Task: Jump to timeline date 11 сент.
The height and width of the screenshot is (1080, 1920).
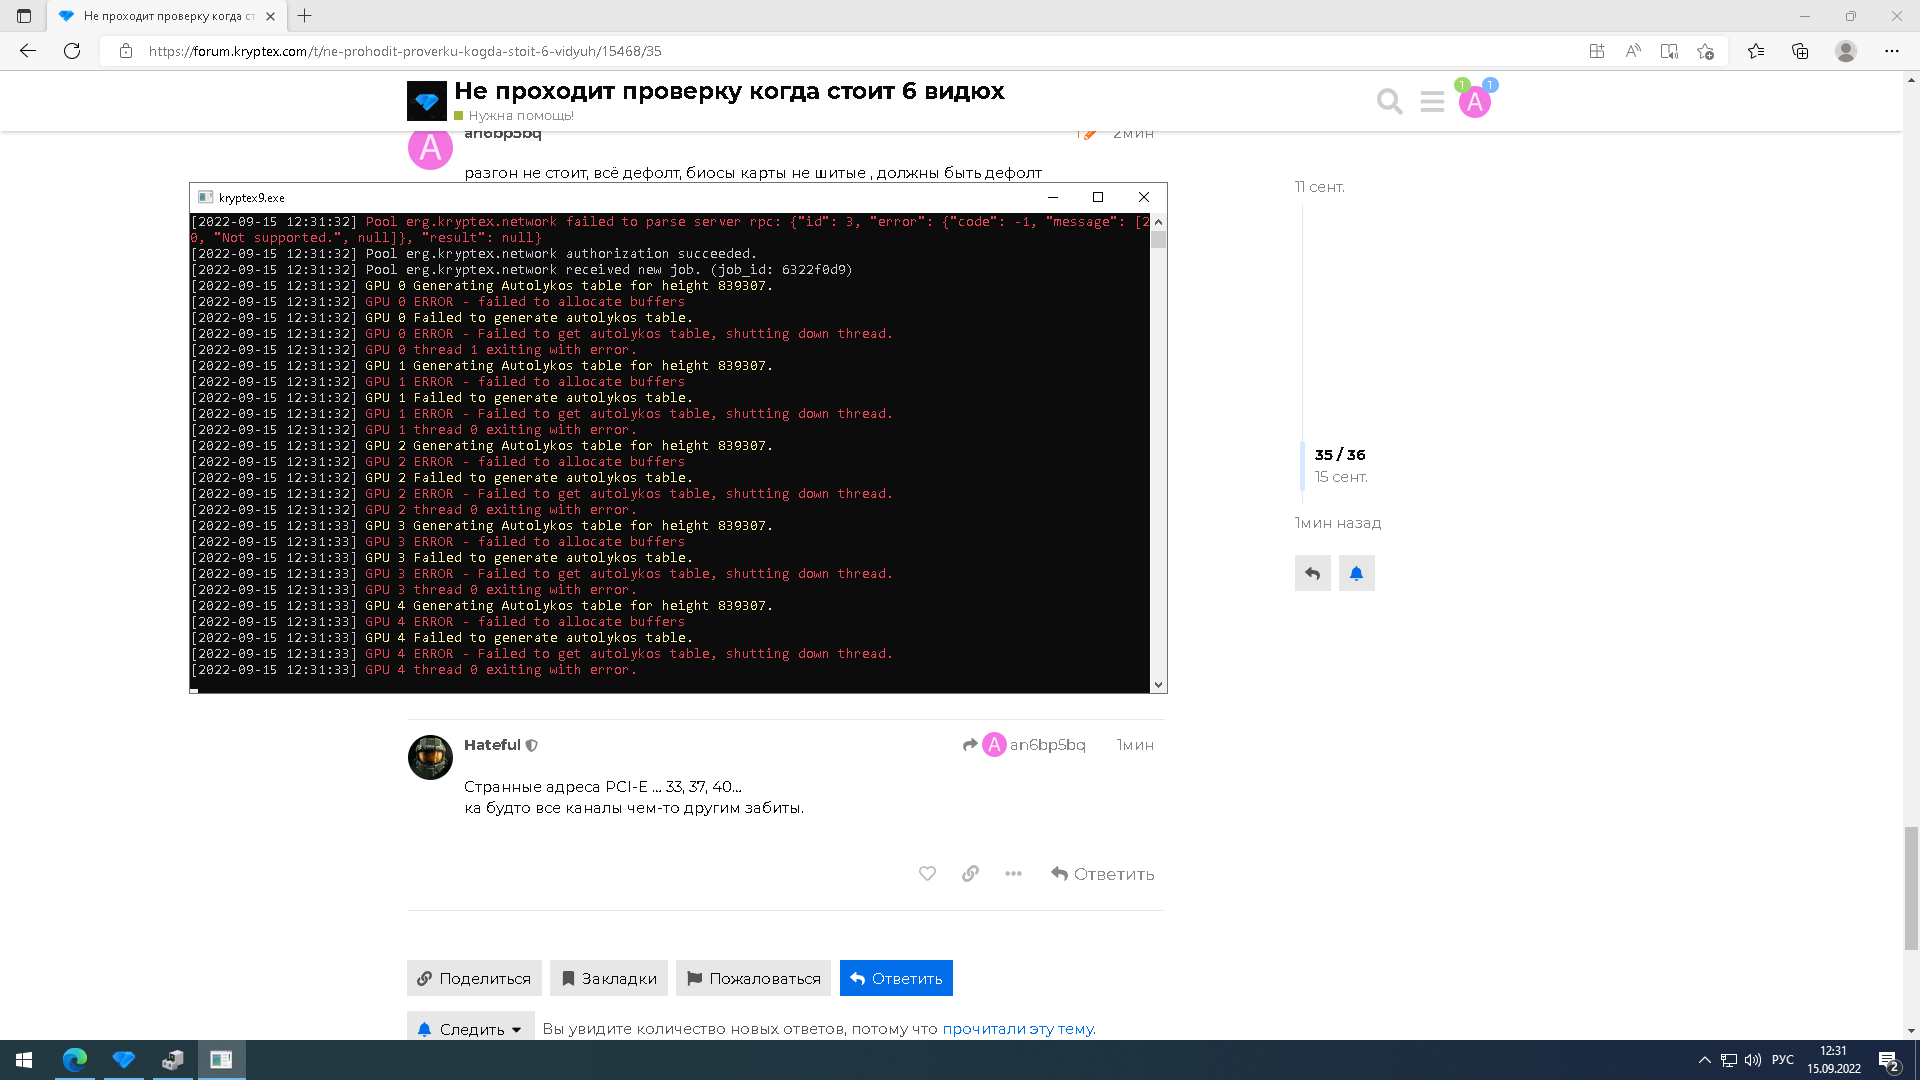Action: pos(1319,187)
